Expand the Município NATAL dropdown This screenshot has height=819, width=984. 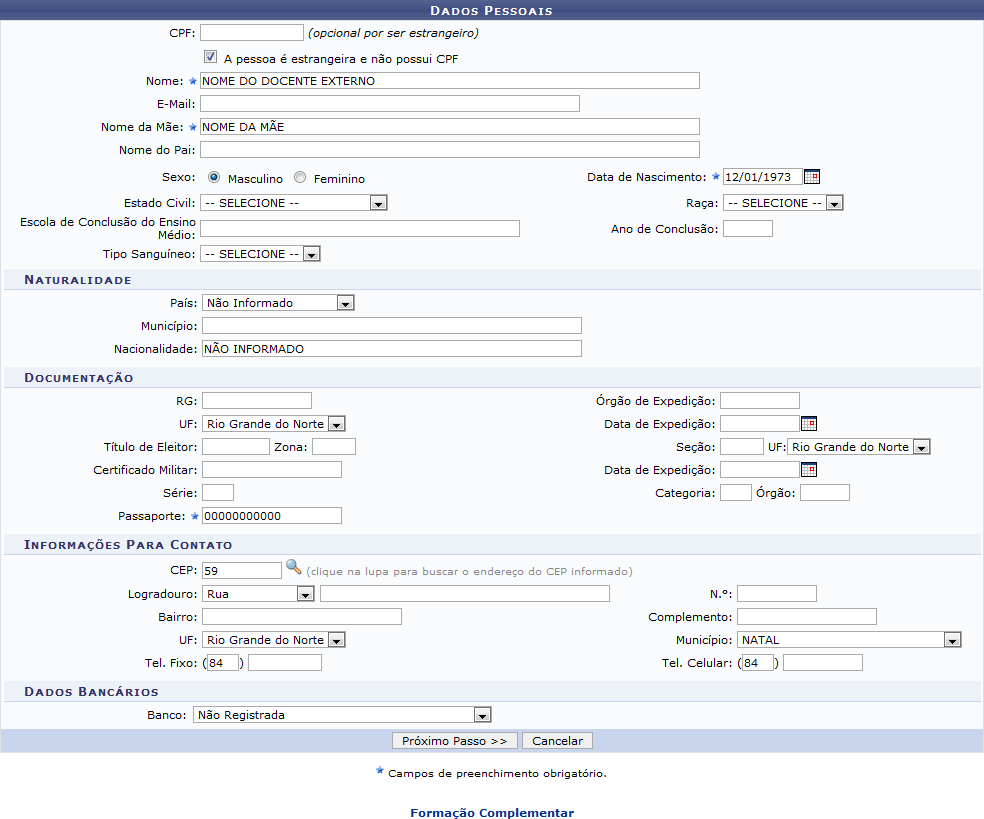click(952, 640)
